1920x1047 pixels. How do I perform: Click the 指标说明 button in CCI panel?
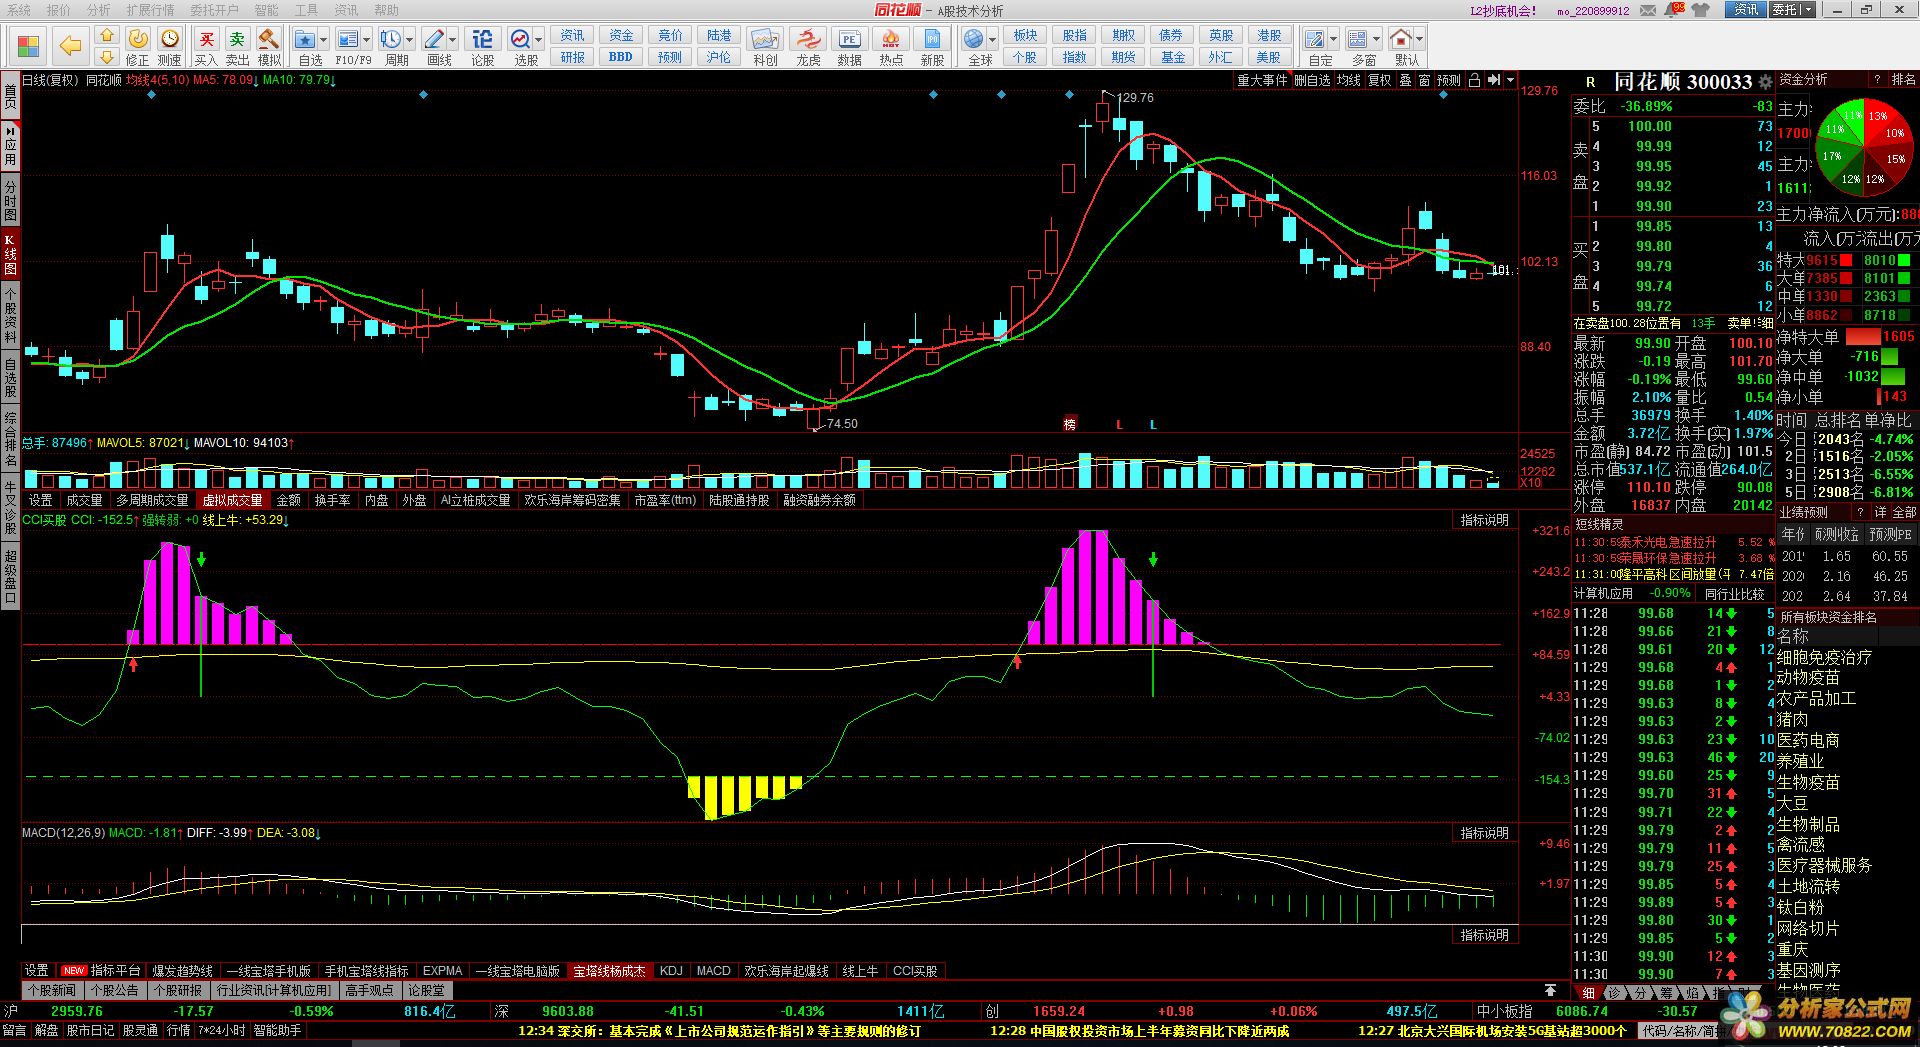click(x=1484, y=520)
